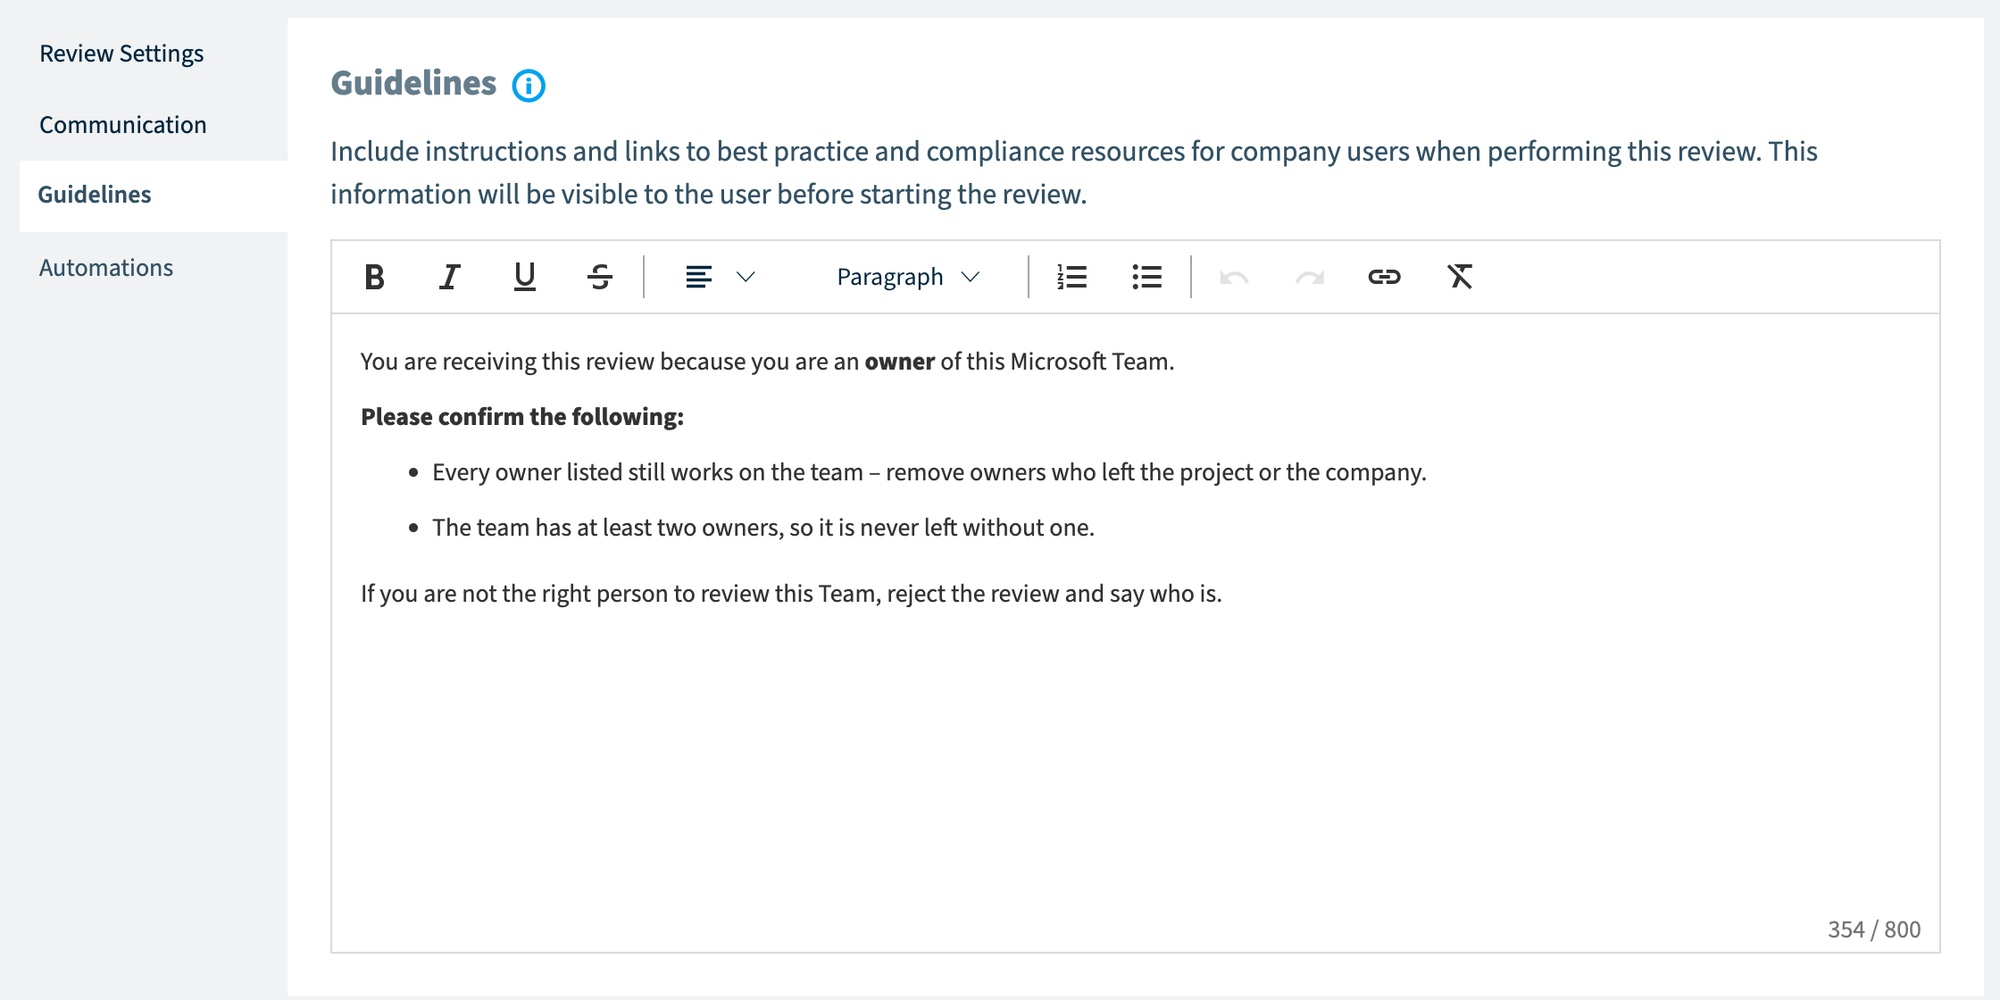Click the line "If you are not the right person"

[791, 594]
